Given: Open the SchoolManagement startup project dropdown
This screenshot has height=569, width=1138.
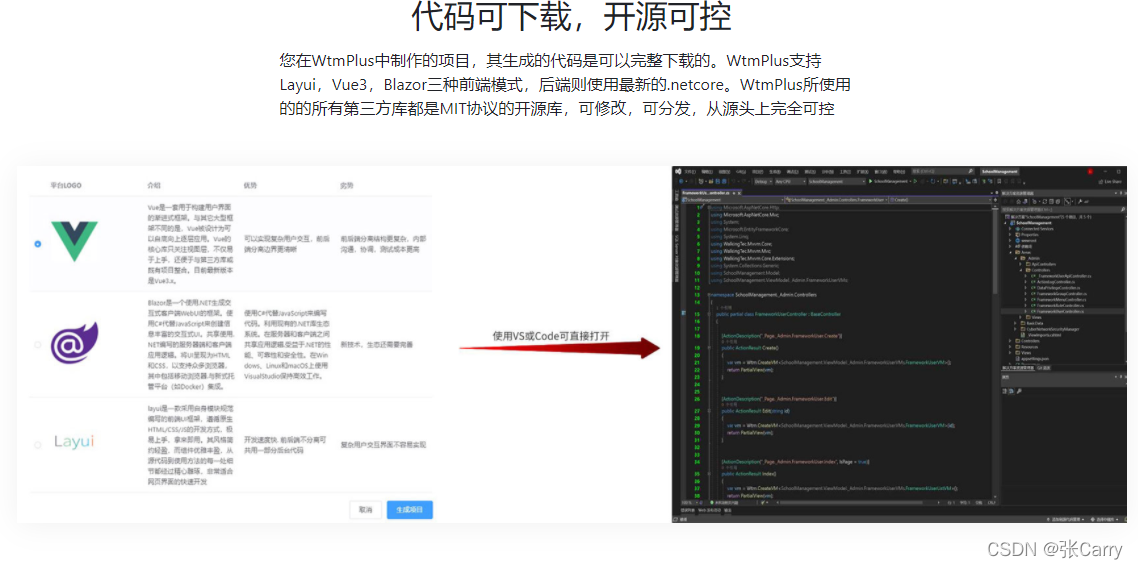Looking at the screenshot, I should tap(837, 181).
